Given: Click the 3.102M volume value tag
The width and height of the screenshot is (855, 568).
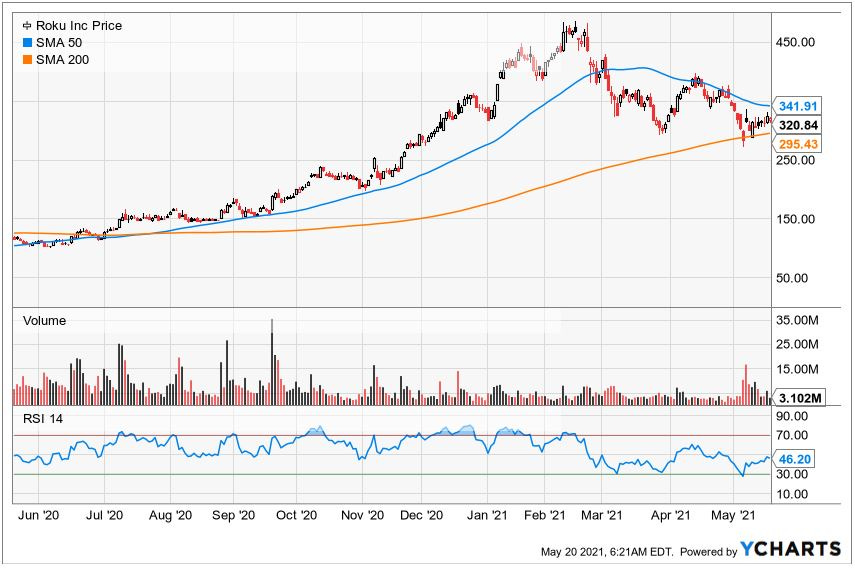Looking at the screenshot, I should coord(799,398).
